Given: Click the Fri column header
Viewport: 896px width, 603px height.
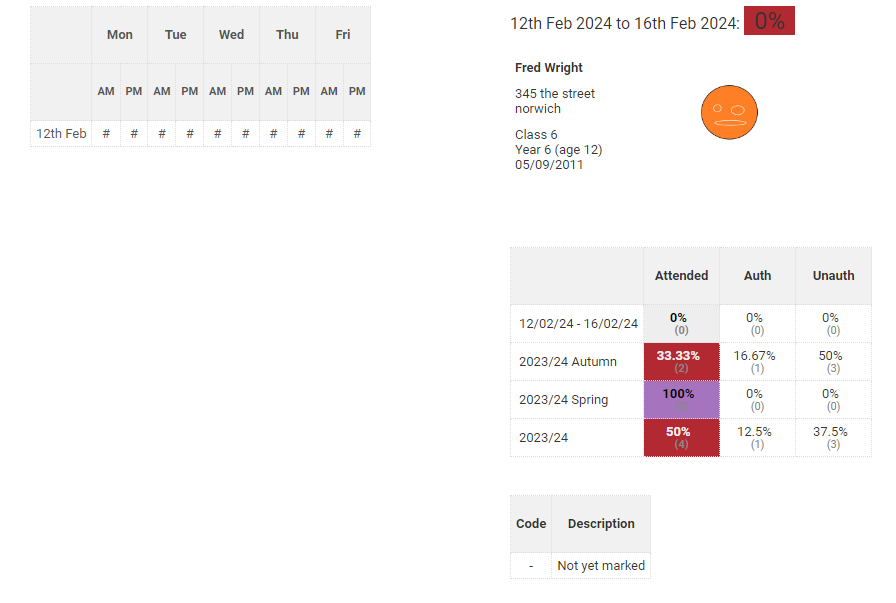Looking at the screenshot, I should point(343,35).
